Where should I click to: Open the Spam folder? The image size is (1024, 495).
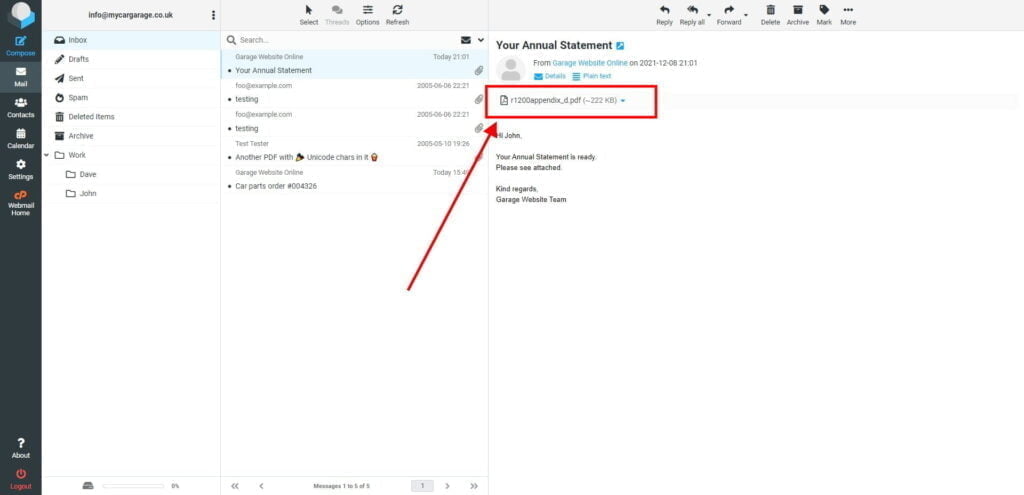131,97
